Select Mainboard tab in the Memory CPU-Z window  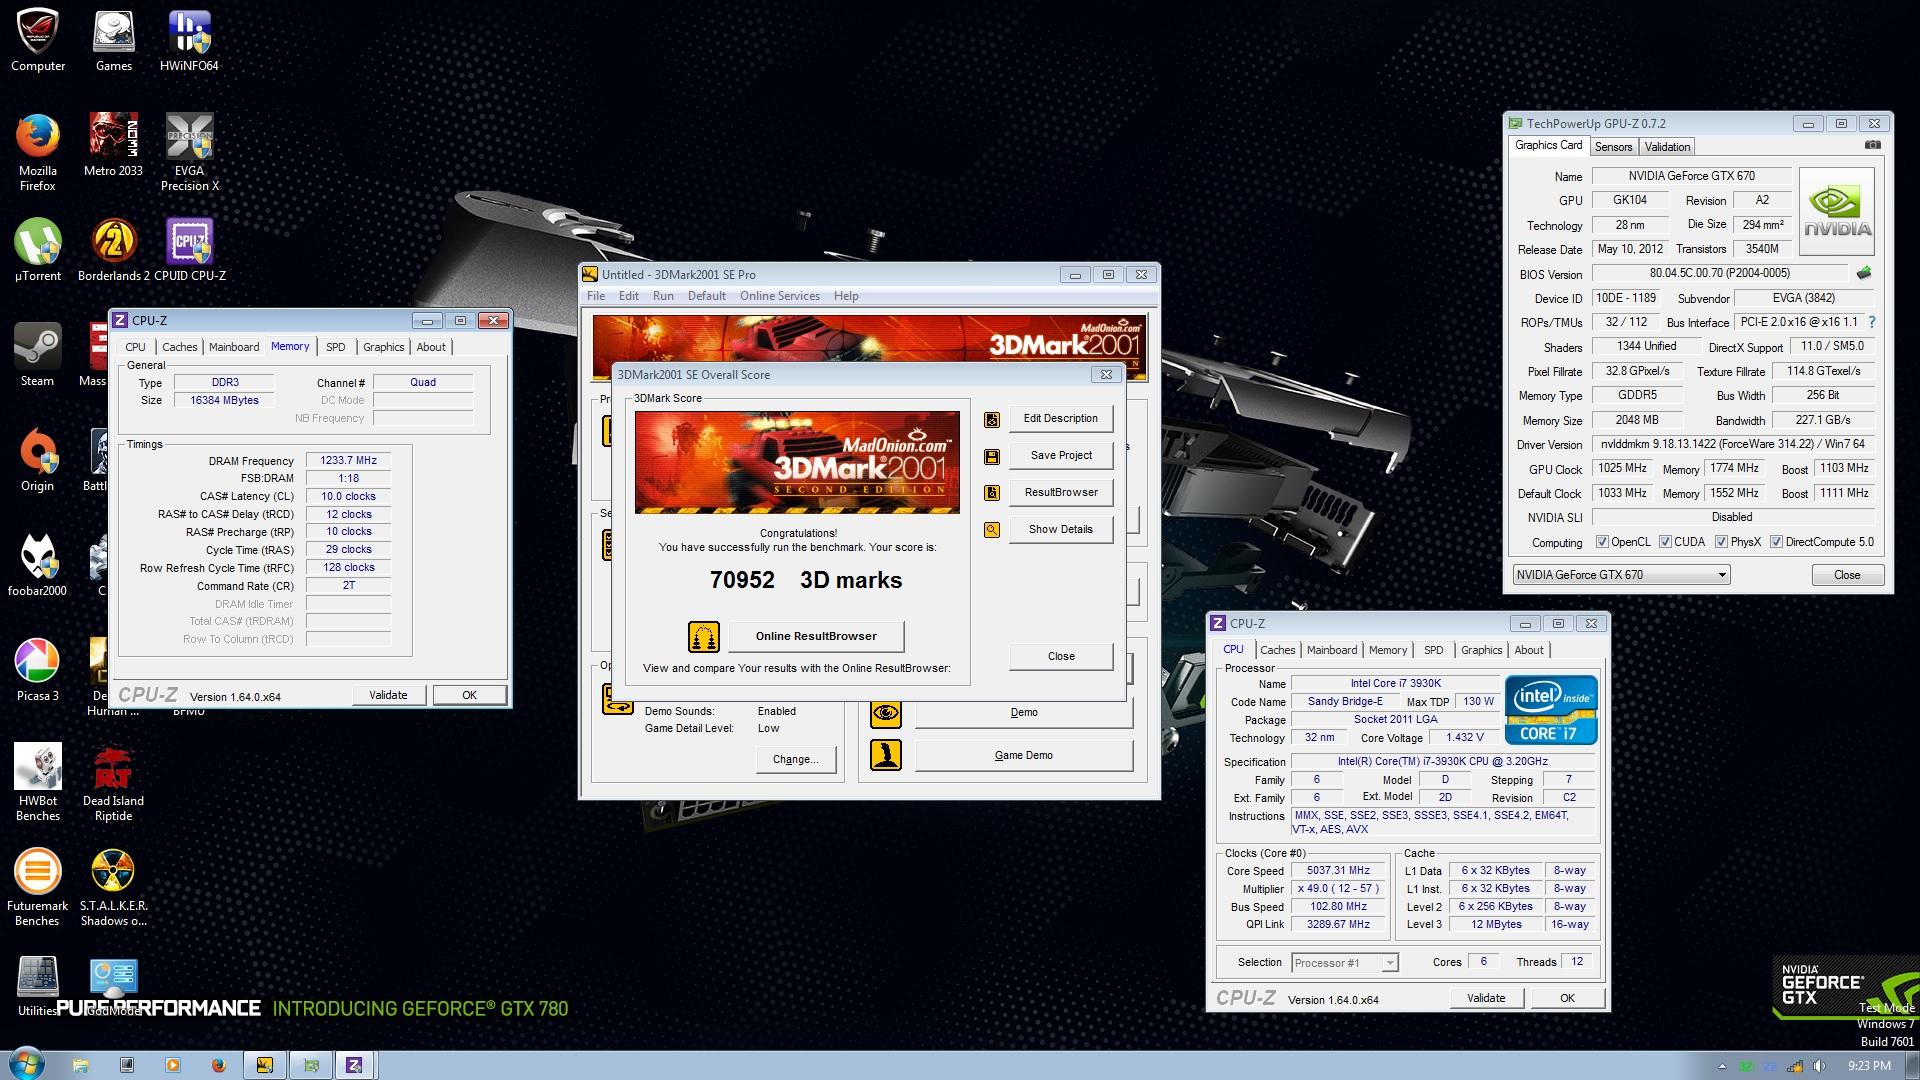[234, 347]
